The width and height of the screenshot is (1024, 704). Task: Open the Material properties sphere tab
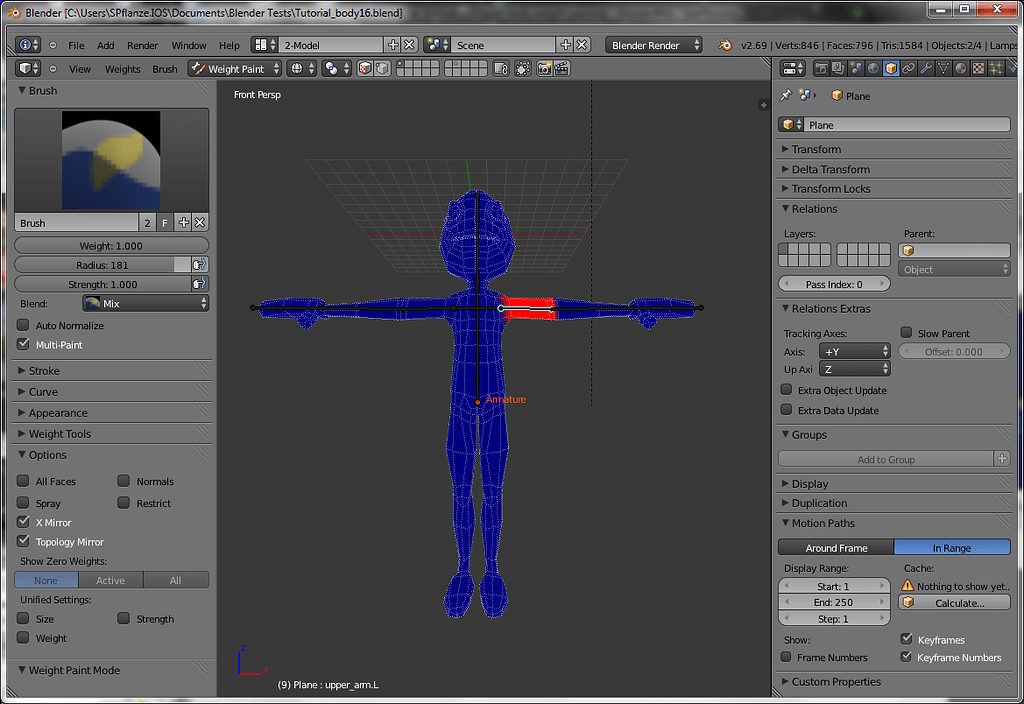tap(961, 69)
